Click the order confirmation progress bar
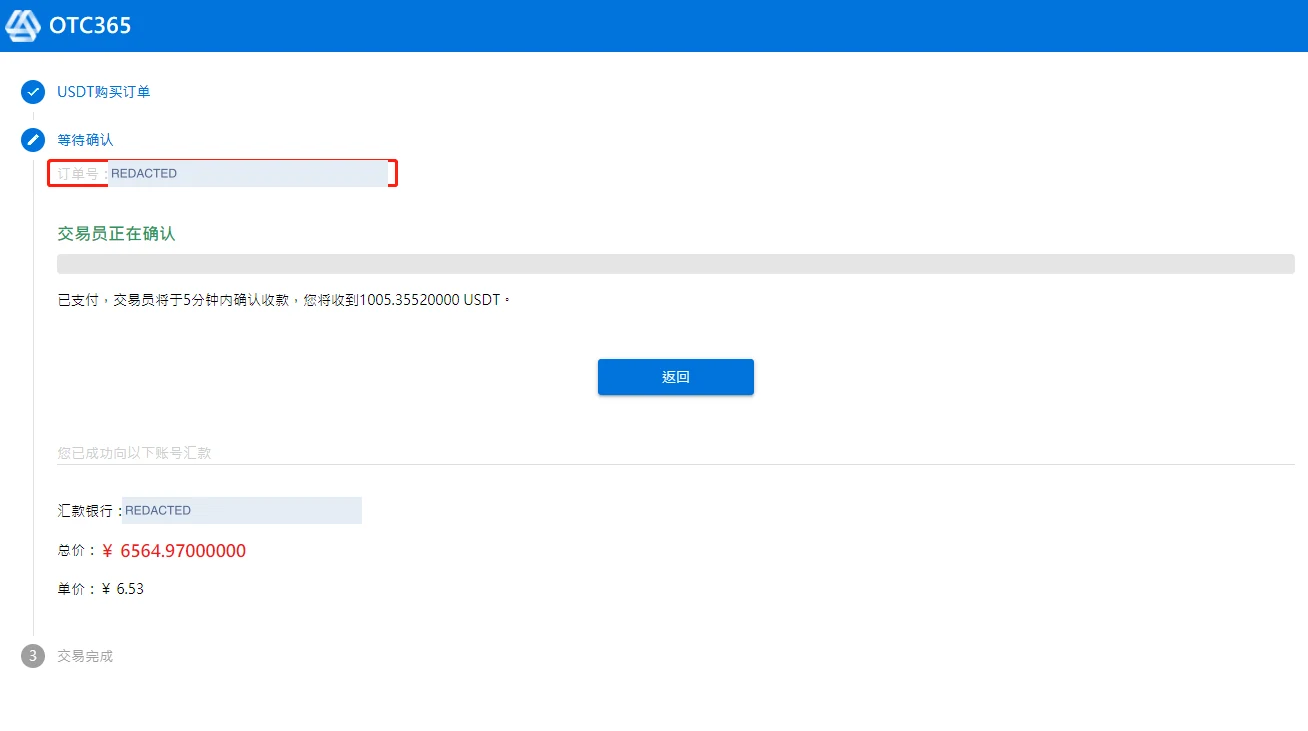1308x731 pixels. [676, 264]
